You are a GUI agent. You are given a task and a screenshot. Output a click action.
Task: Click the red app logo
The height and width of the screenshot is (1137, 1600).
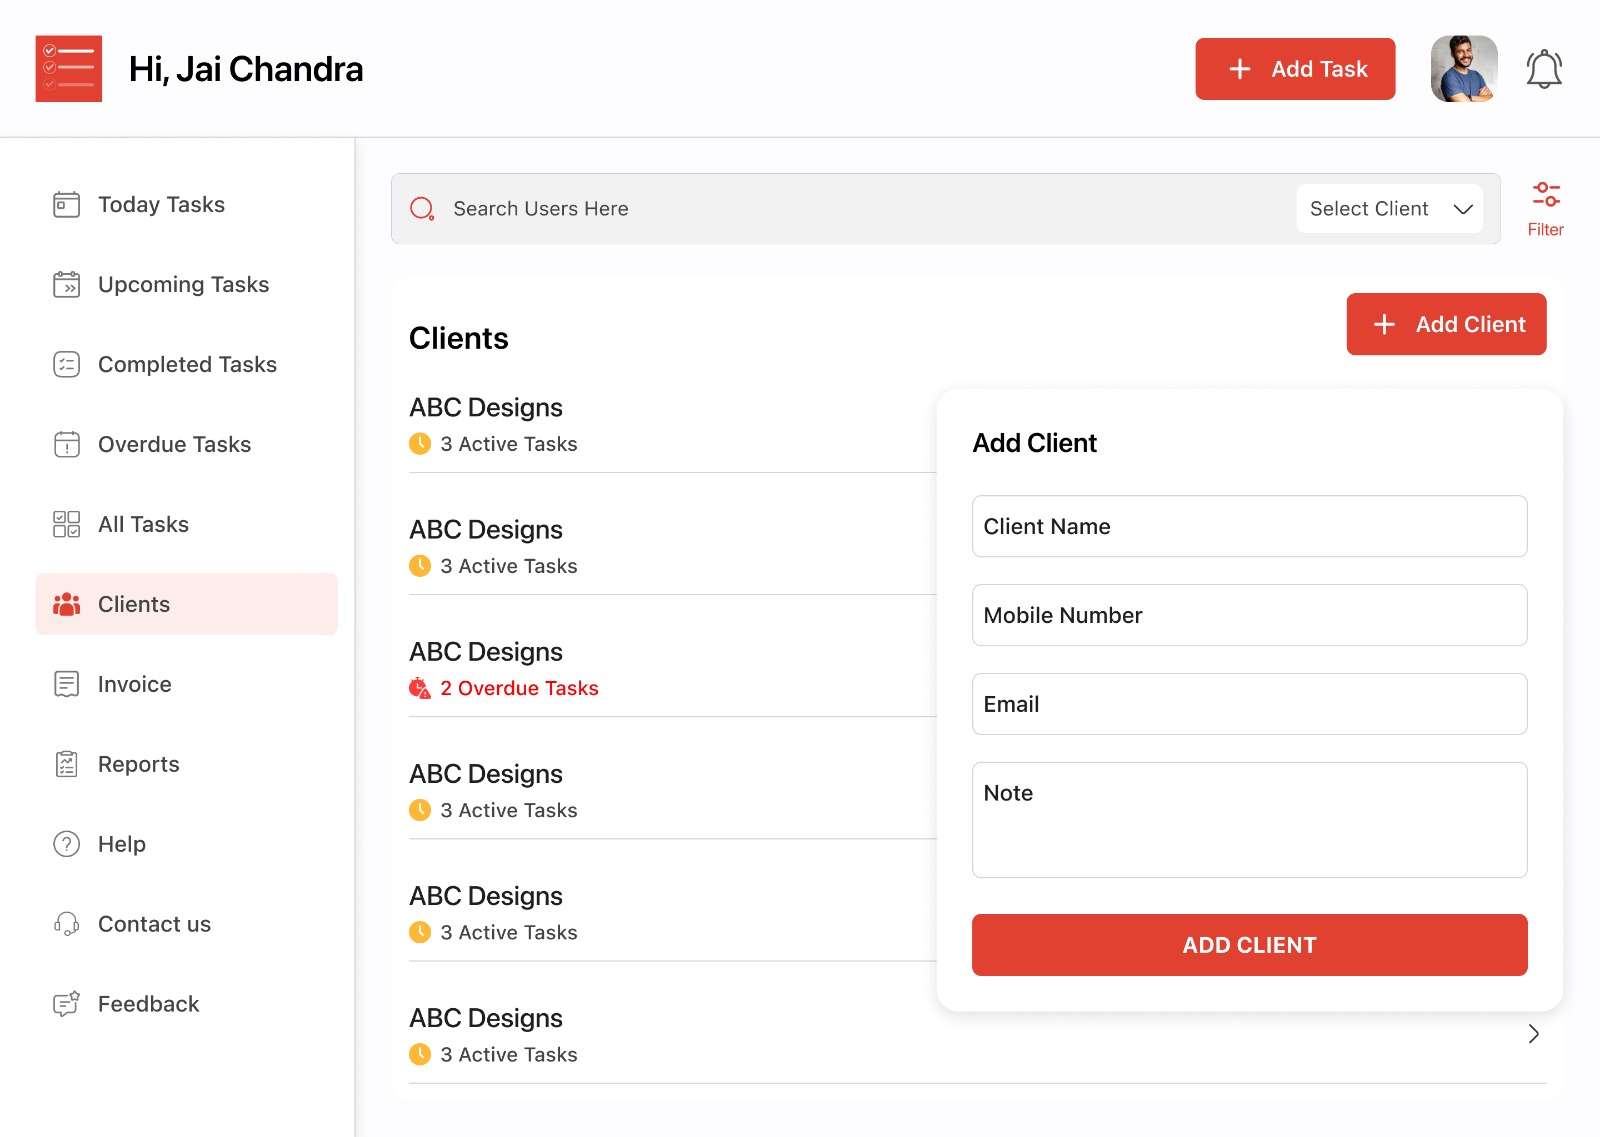pos(68,68)
